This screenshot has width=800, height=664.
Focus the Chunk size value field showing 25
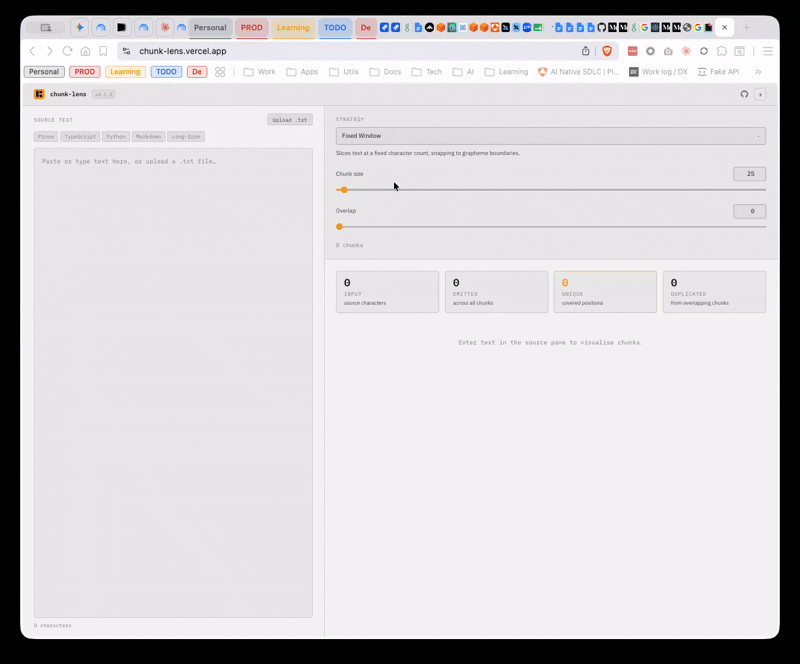749,174
